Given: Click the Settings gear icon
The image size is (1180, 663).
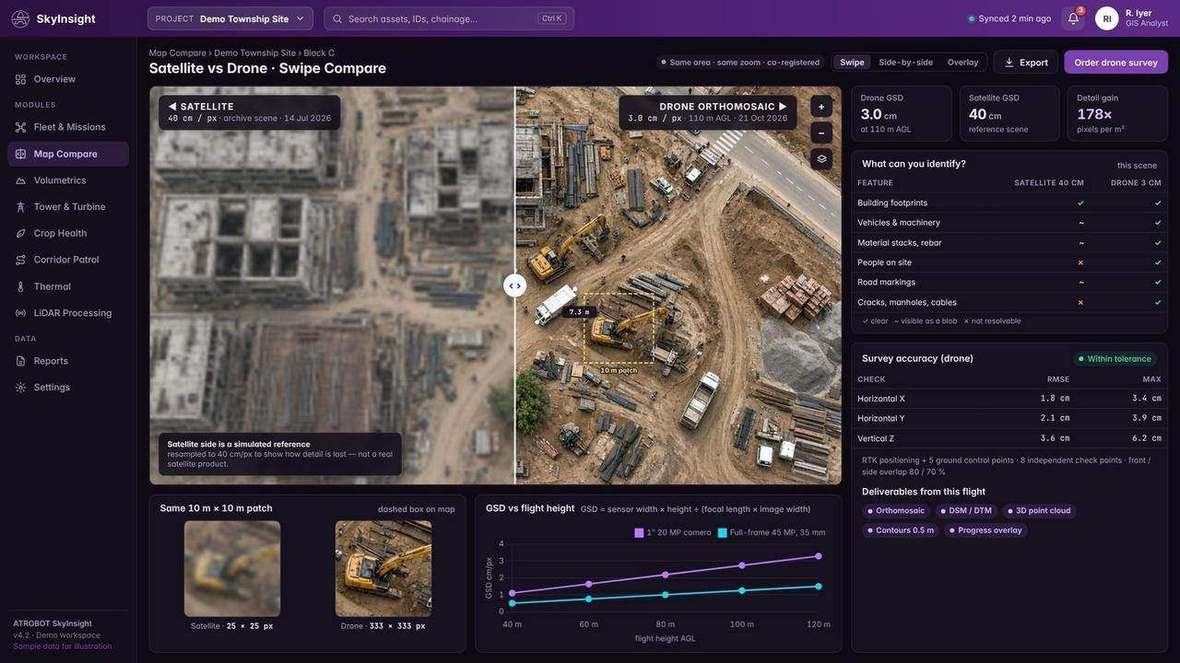Looking at the screenshot, I should (20, 388).
